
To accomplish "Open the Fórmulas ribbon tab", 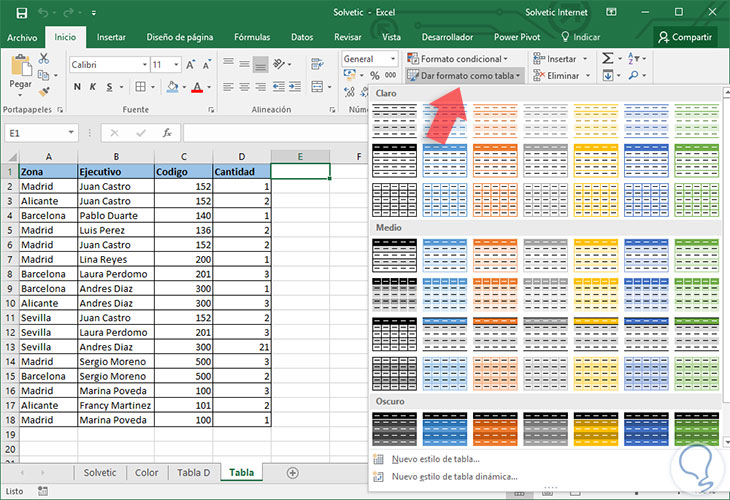I will click(x=251, y=37).
